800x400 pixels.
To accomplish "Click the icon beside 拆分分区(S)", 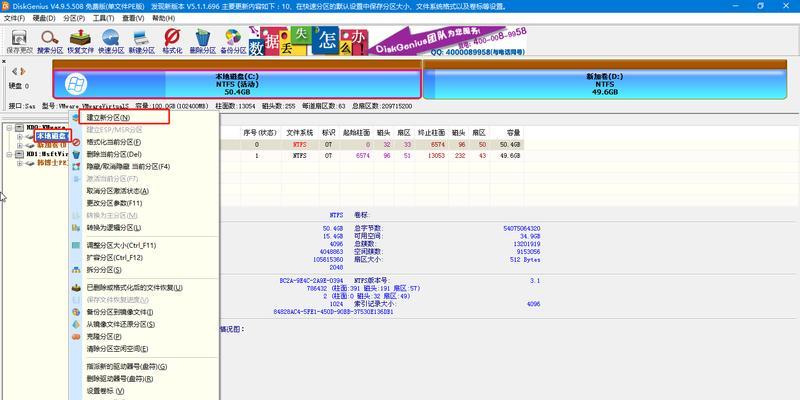I will click(x=76, y=269).
